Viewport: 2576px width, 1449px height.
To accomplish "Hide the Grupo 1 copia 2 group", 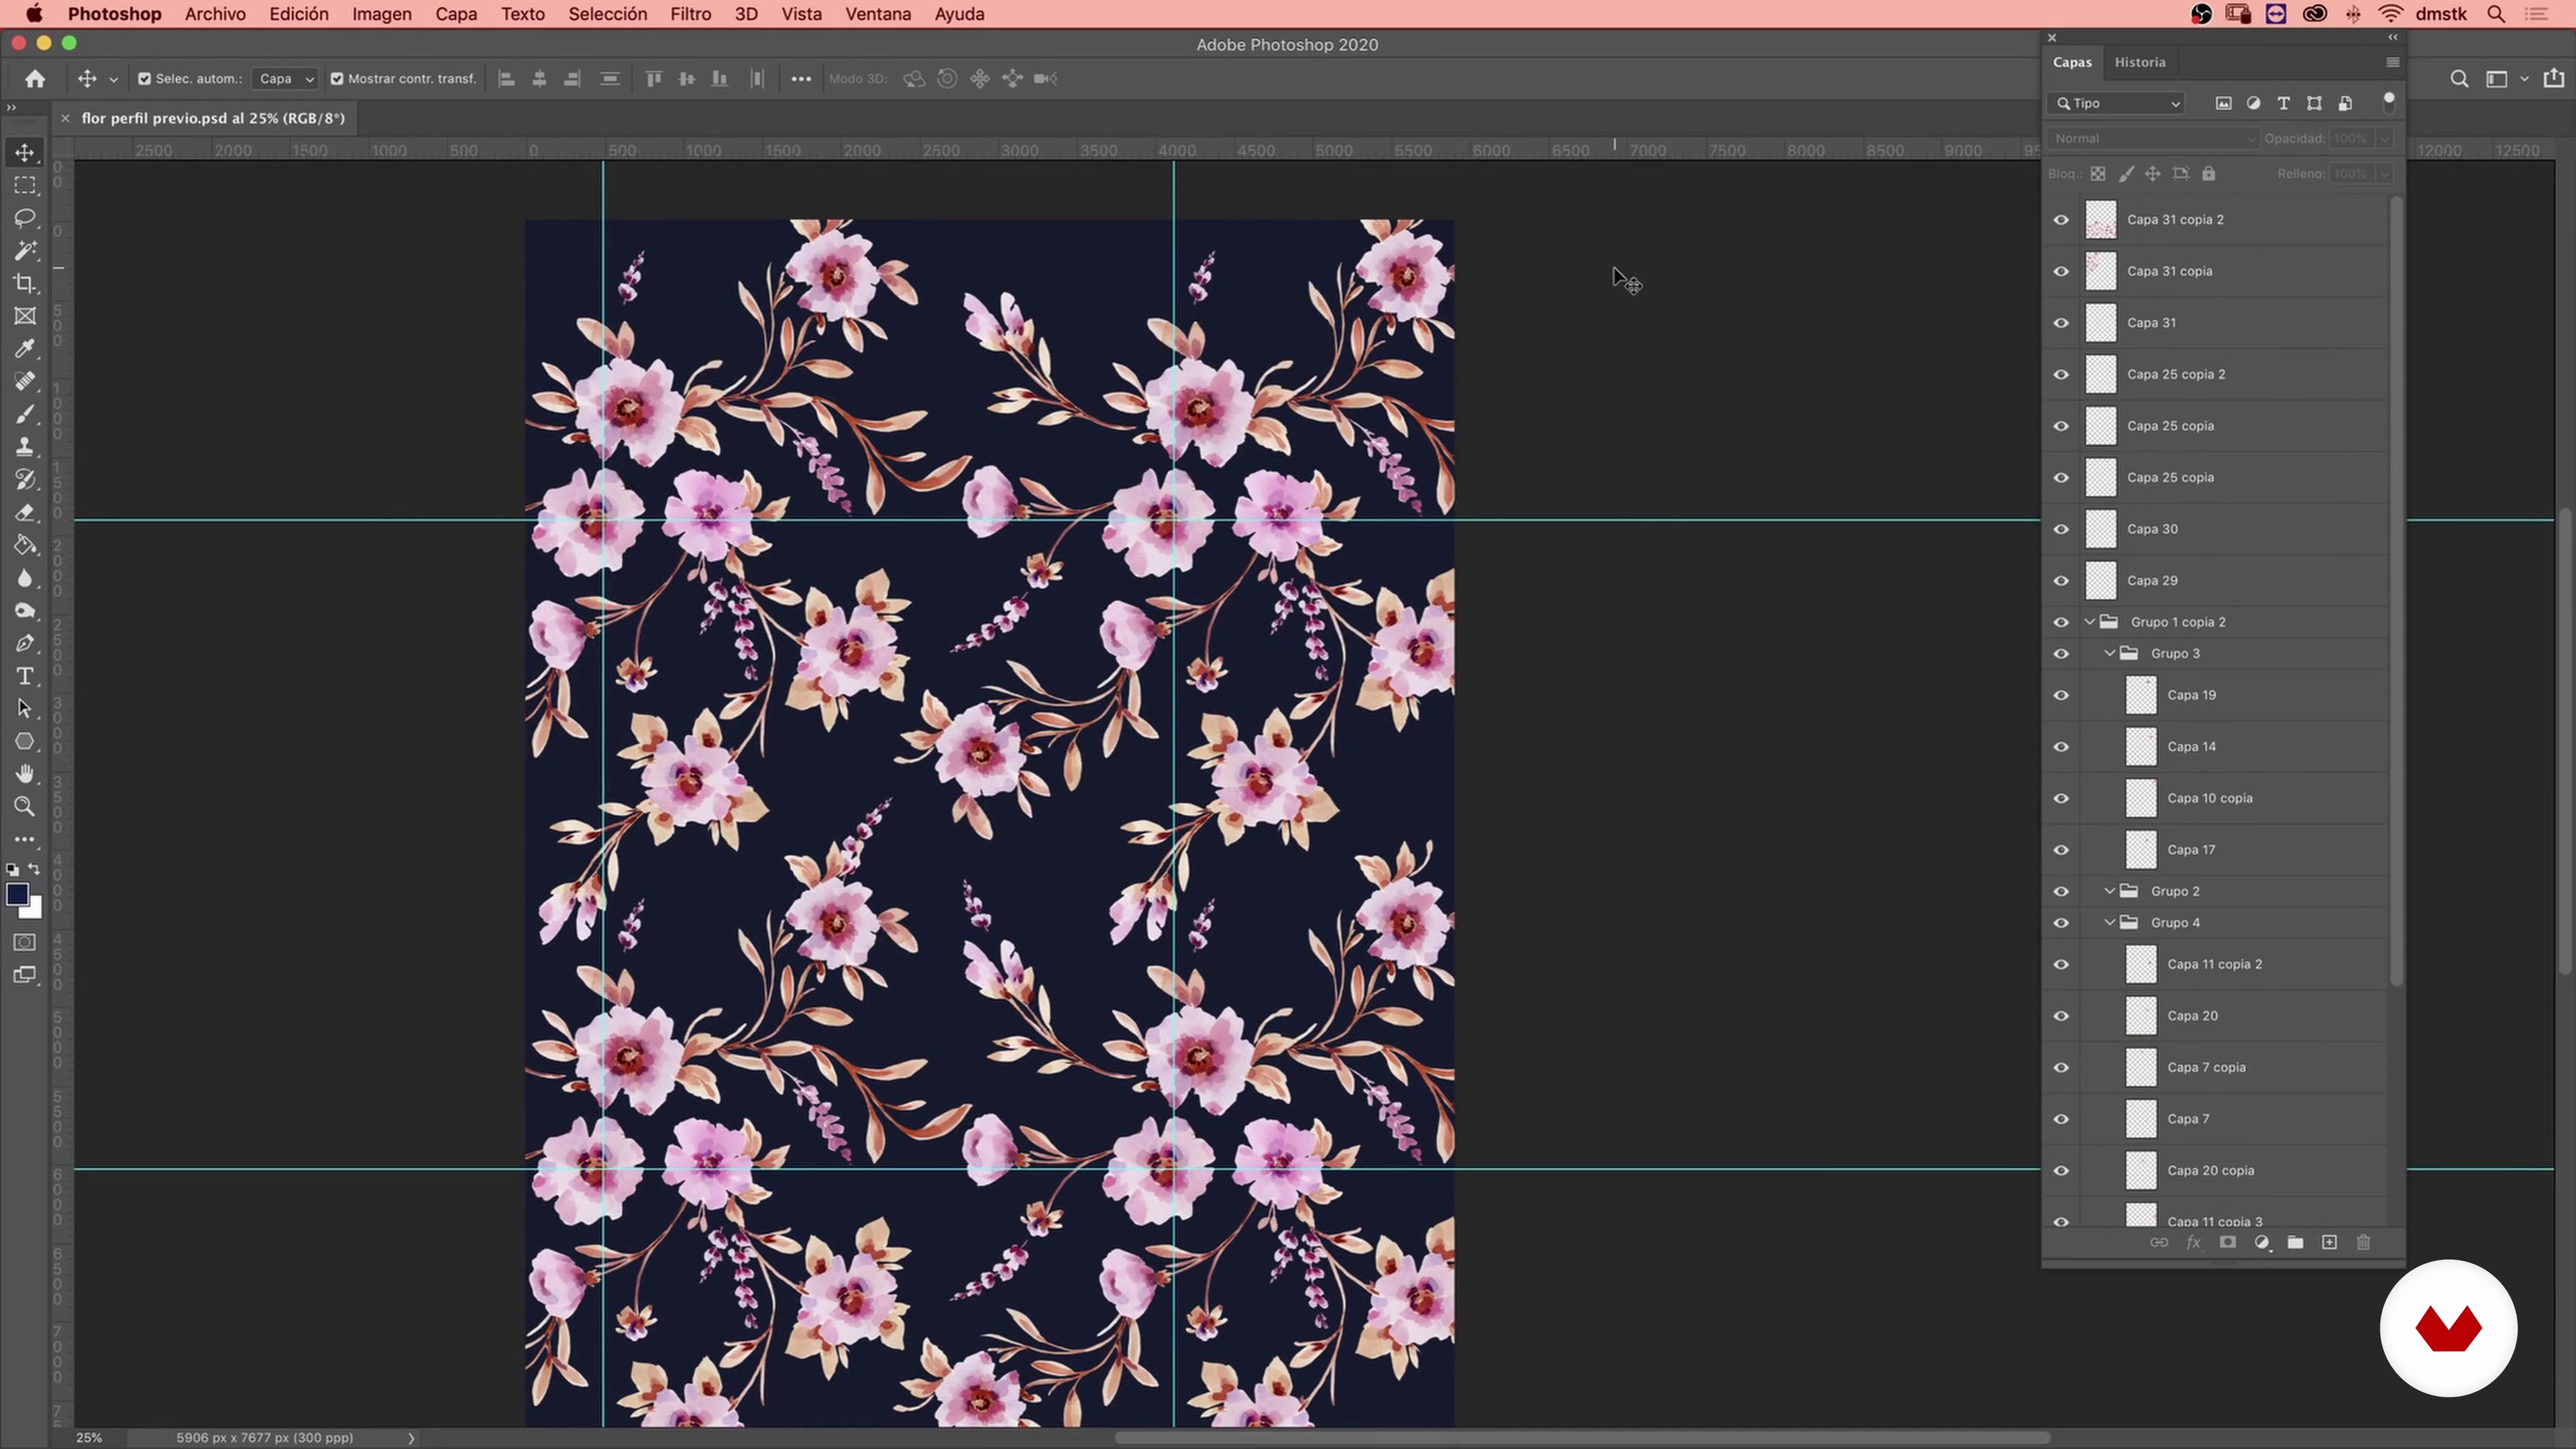I will click(x=2061, y=622).
